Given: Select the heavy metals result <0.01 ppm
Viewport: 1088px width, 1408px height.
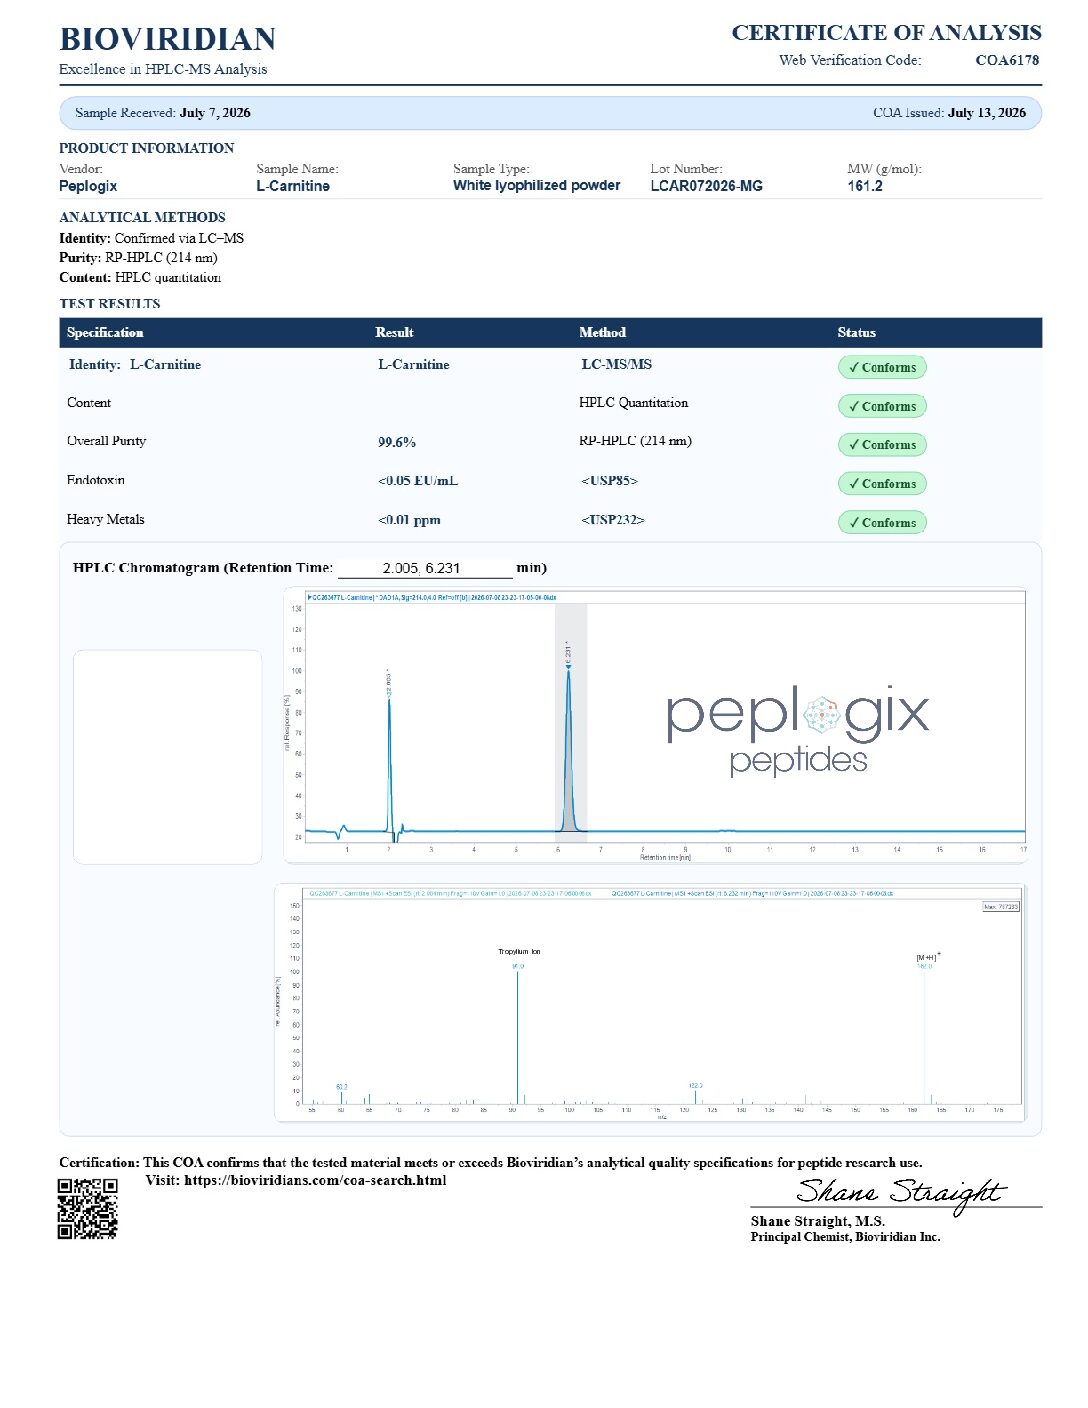Looking at the screenshot, I should (x=409, y=520).
